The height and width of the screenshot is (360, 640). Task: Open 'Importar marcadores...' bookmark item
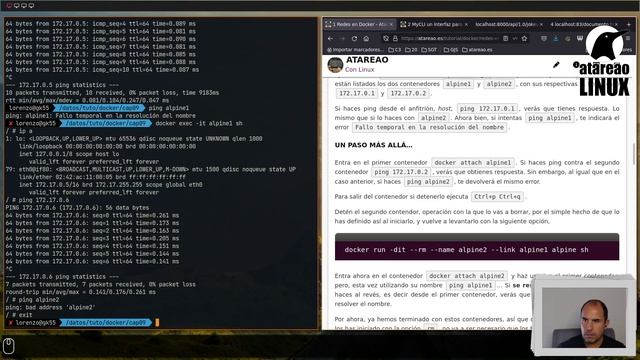point(355,50)
